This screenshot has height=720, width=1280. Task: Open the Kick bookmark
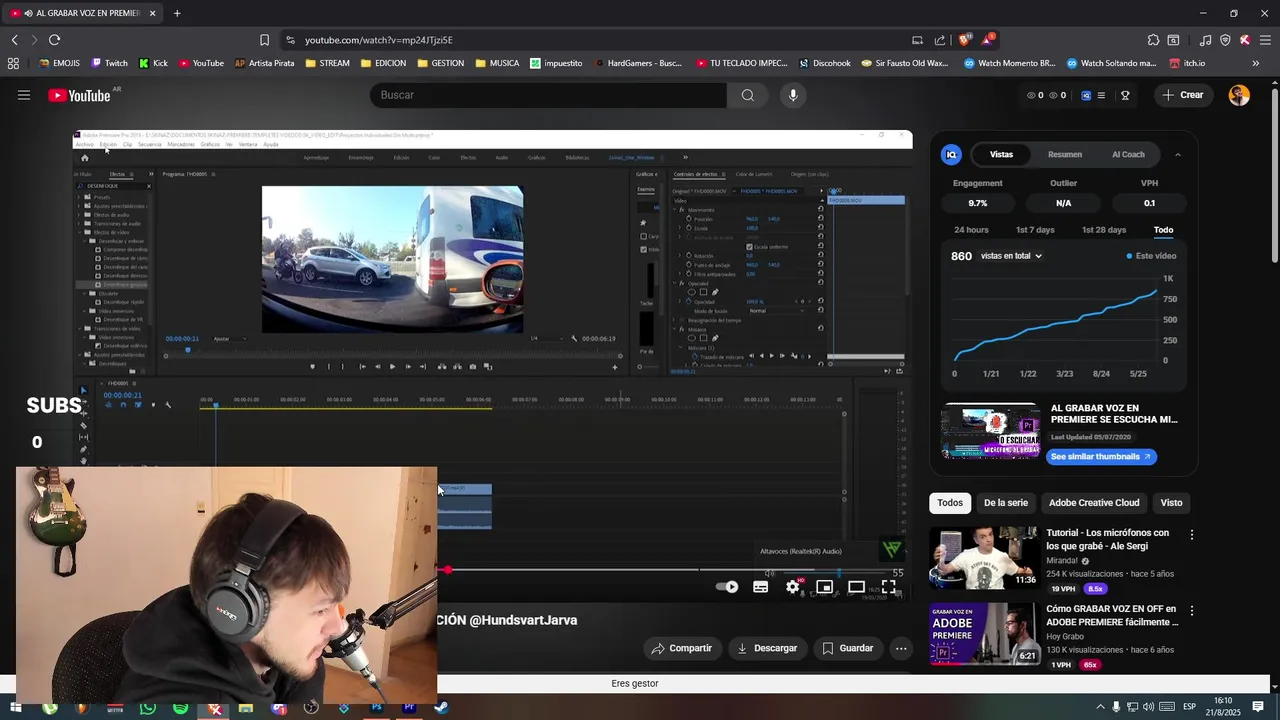[x=153, y=63]
